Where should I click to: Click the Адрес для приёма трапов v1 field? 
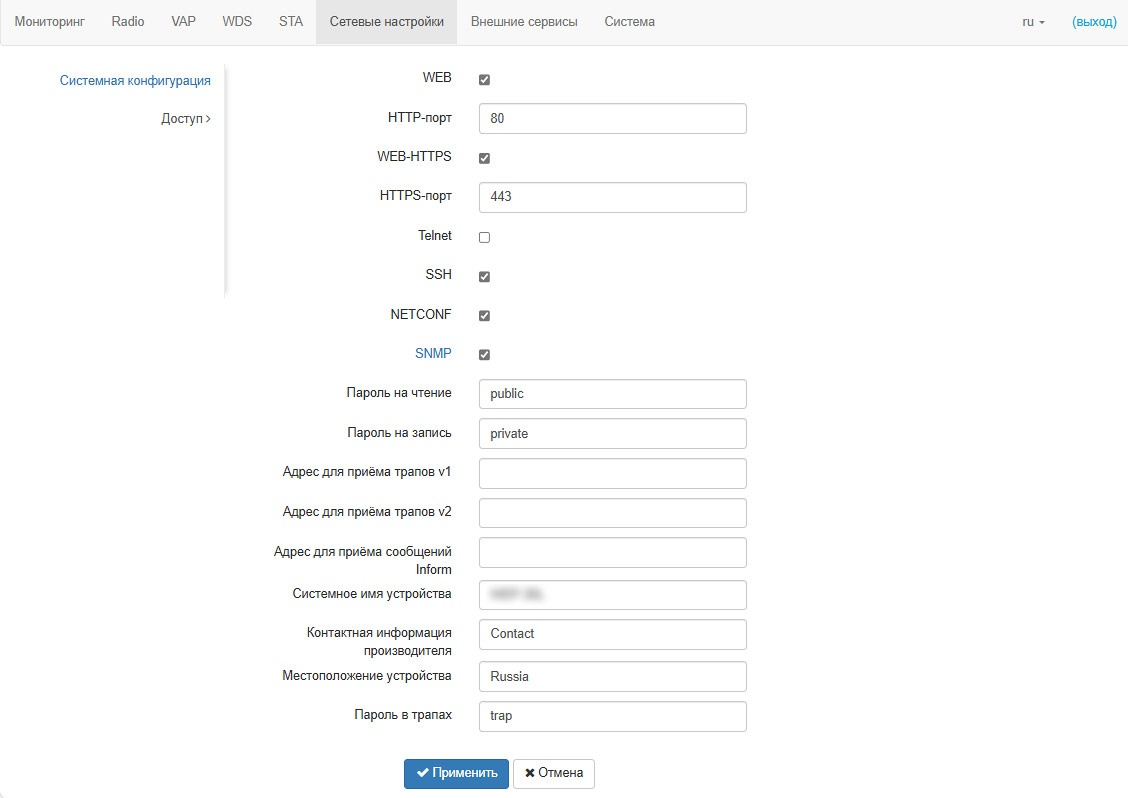612,473
